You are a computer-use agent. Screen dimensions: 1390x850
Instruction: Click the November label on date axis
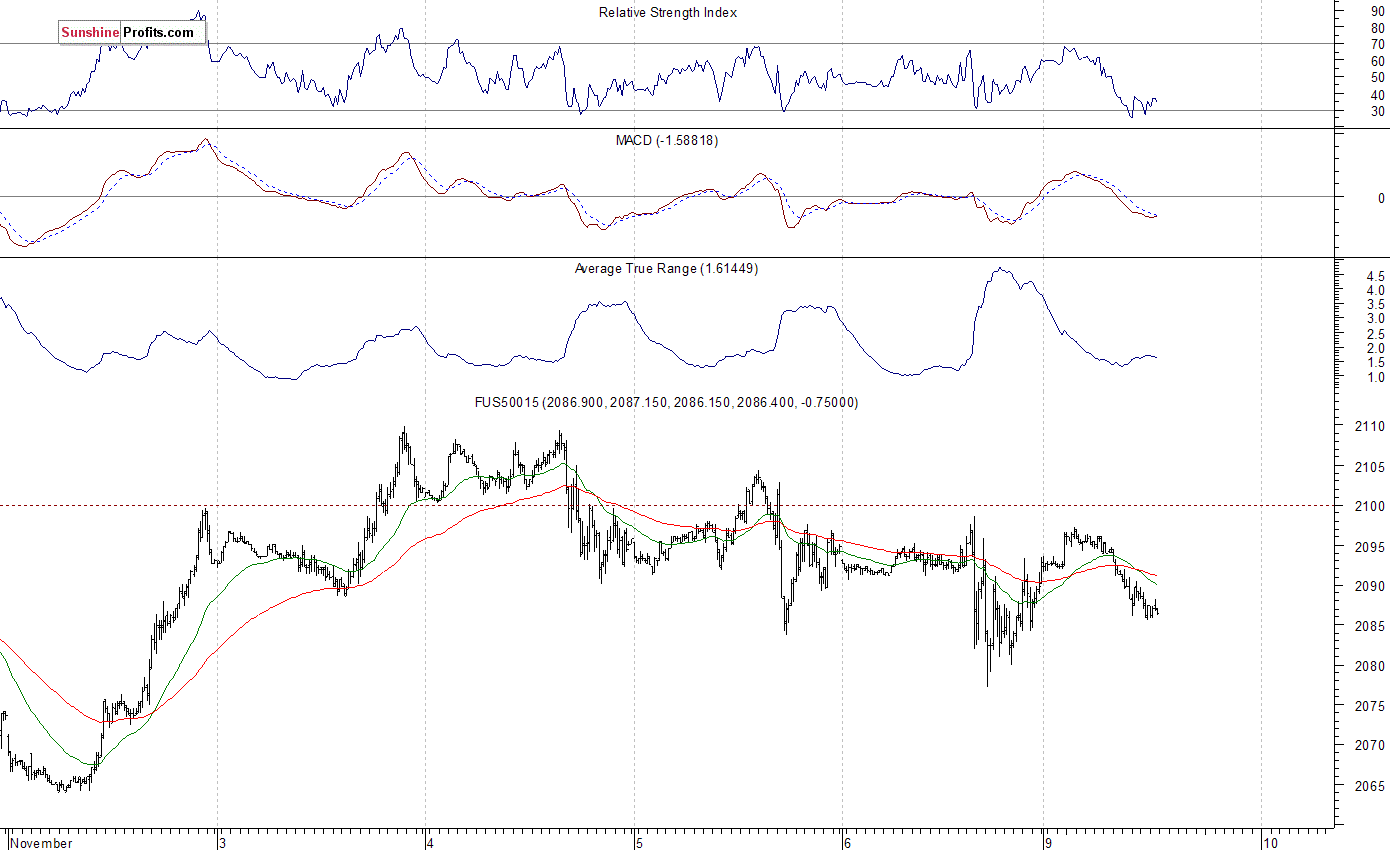[41, 843]
